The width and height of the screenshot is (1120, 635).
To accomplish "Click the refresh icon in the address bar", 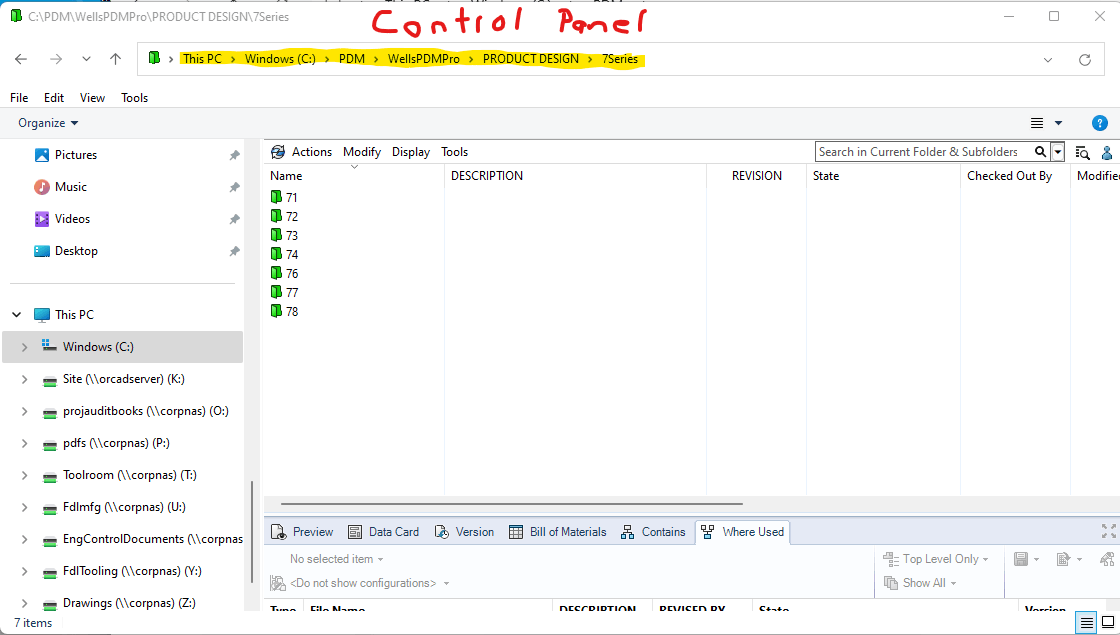I will (x=1085, y=59).
